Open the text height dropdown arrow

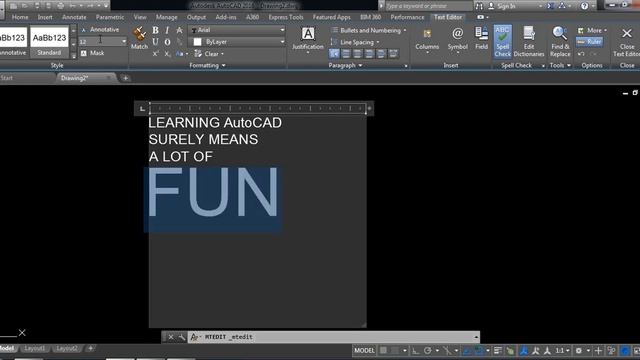tap(124, 42)
